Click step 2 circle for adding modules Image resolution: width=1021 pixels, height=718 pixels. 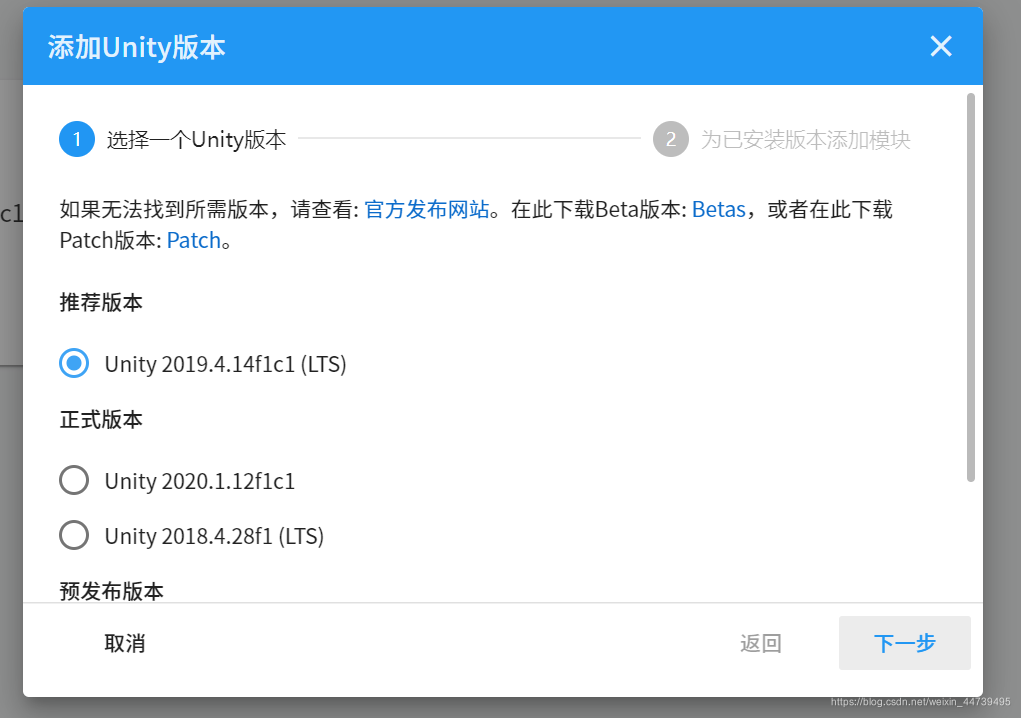point(671,139)
